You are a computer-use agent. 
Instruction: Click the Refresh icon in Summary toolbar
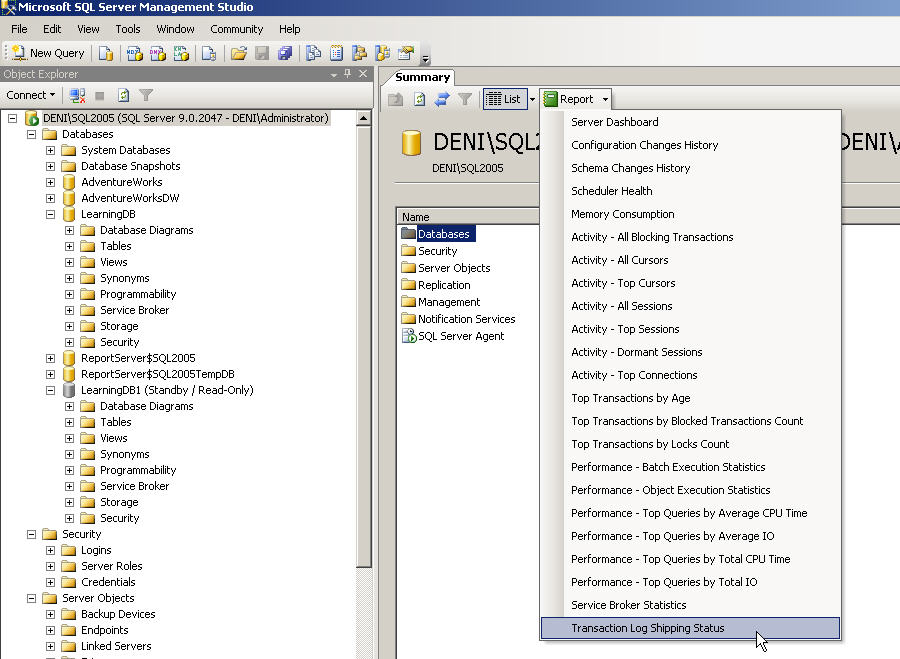tap(420, 99)
